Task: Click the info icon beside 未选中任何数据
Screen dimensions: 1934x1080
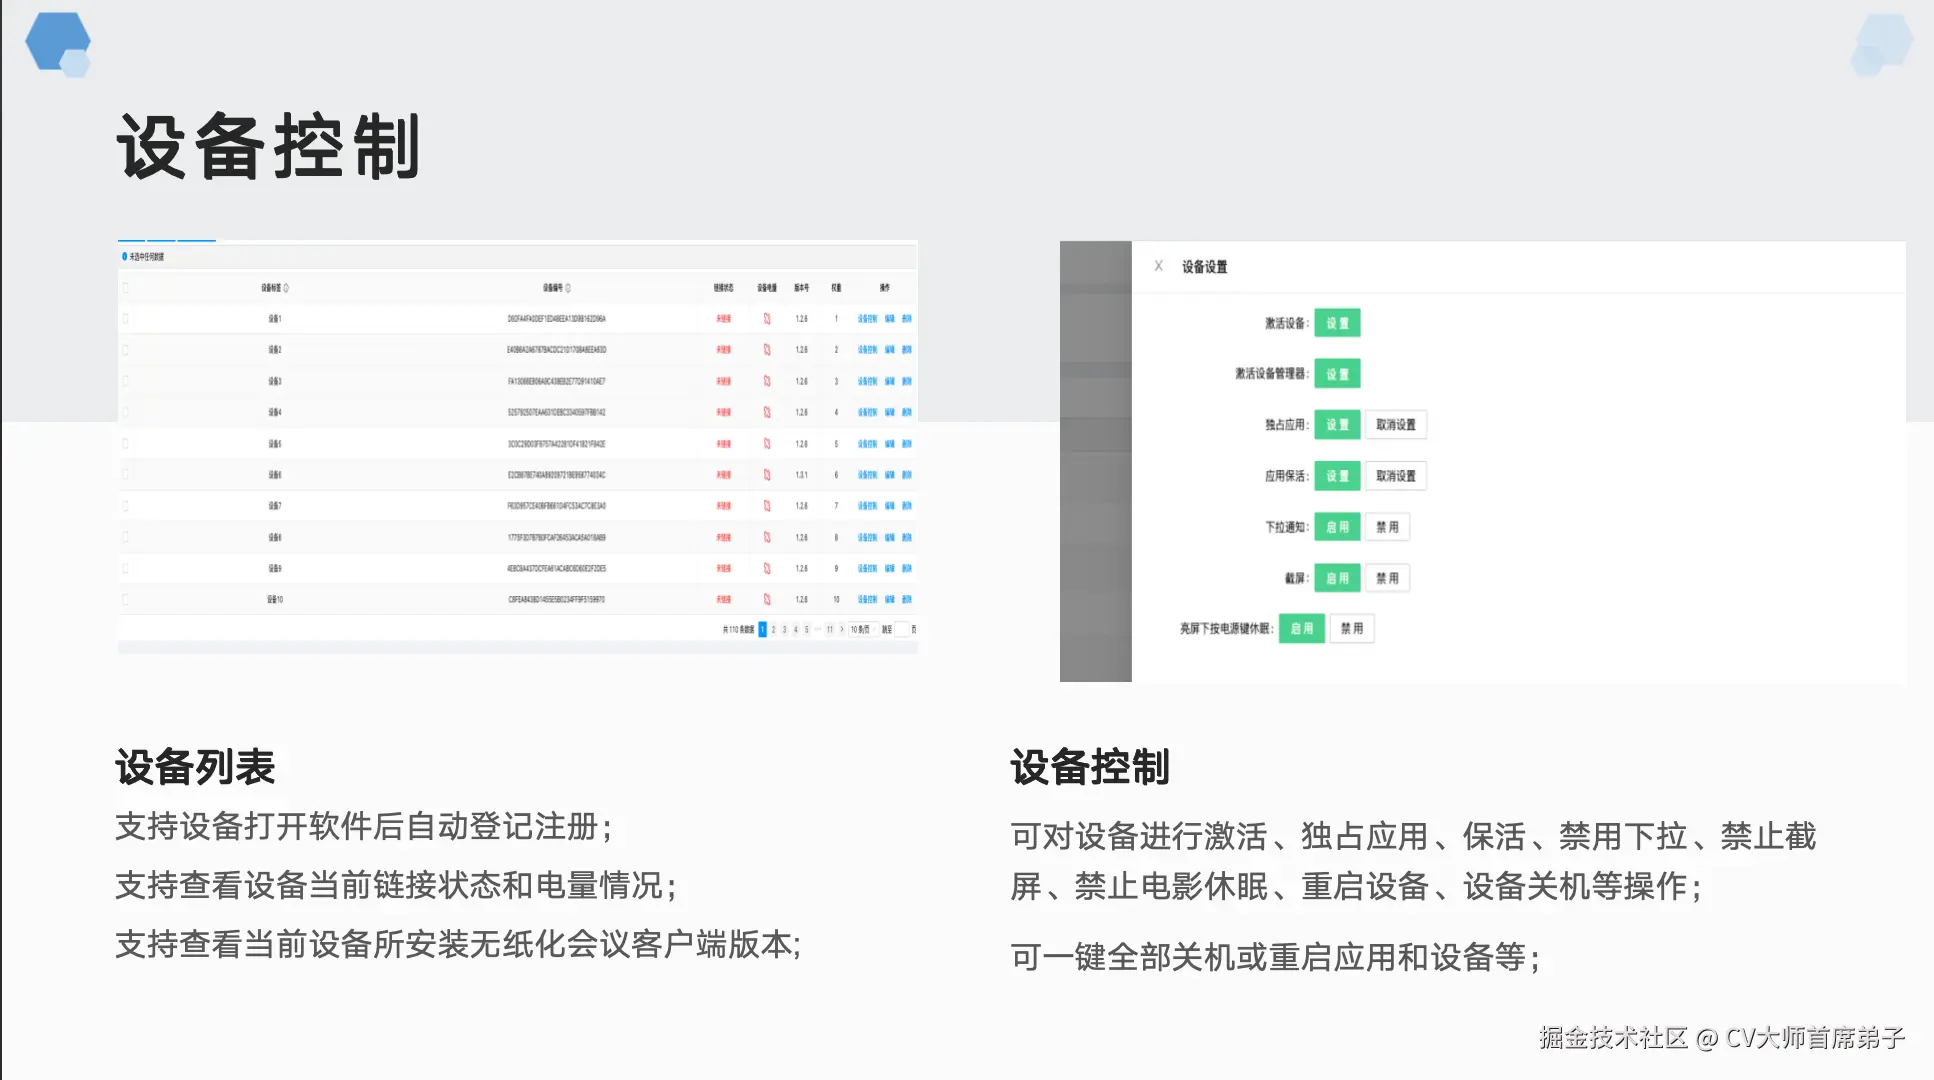Action: tap(124, 256)
